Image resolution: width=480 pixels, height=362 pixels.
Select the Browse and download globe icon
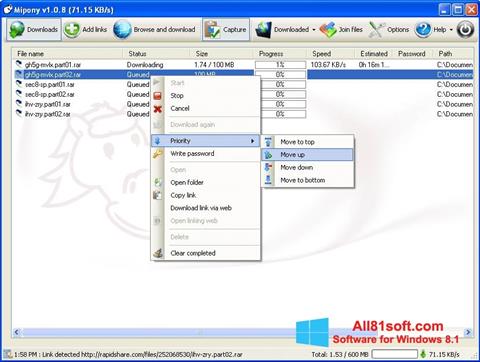(122, 29)
